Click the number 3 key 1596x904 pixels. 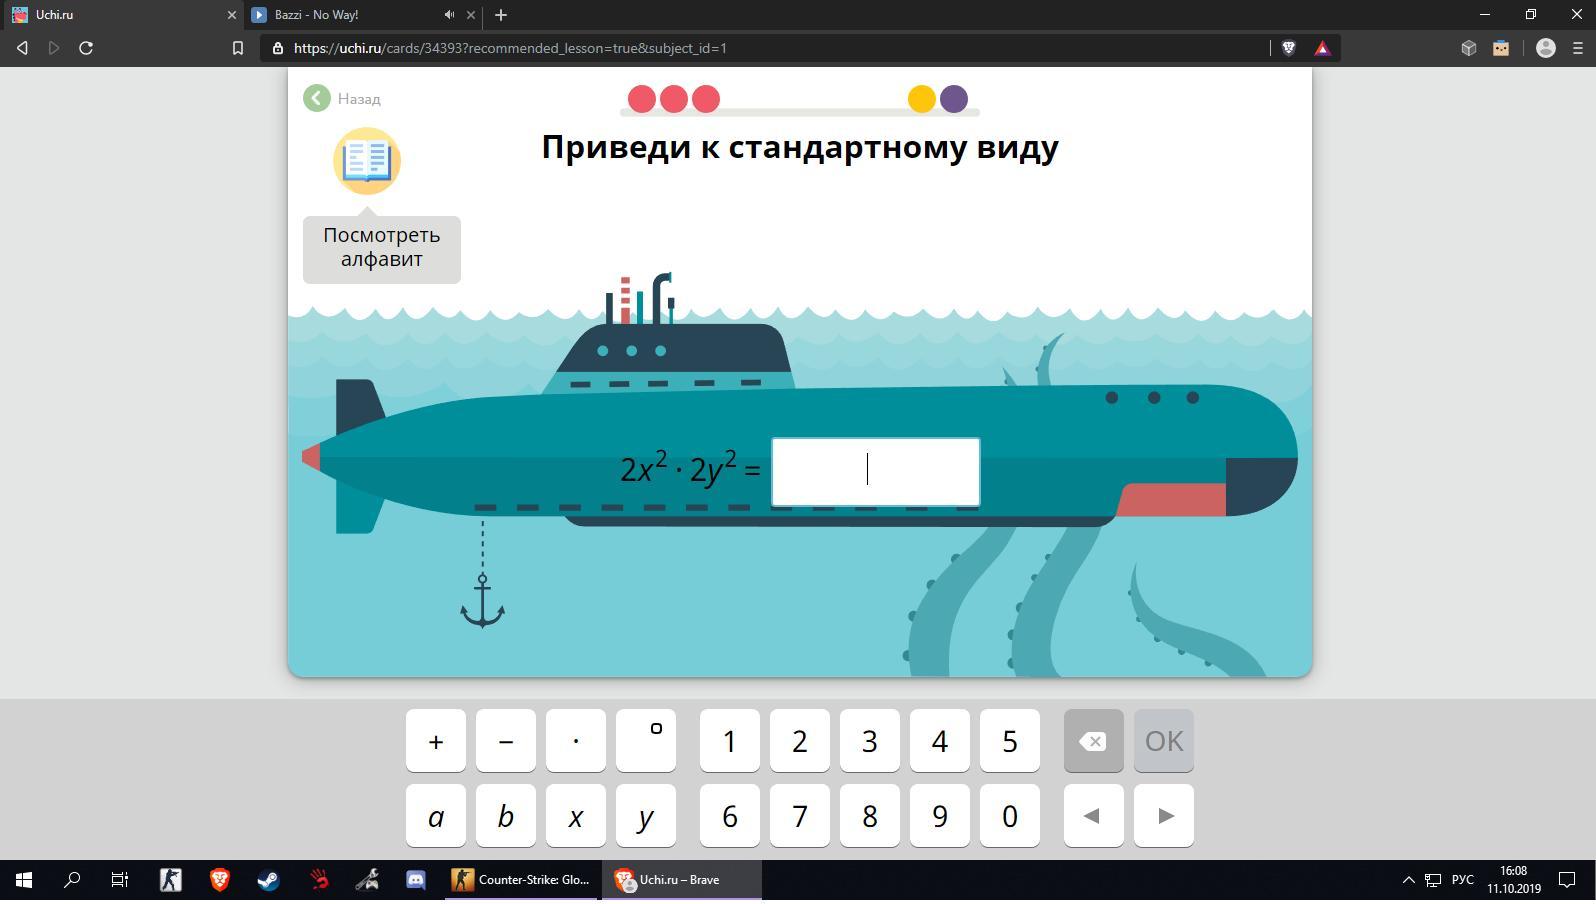(870, 741)
